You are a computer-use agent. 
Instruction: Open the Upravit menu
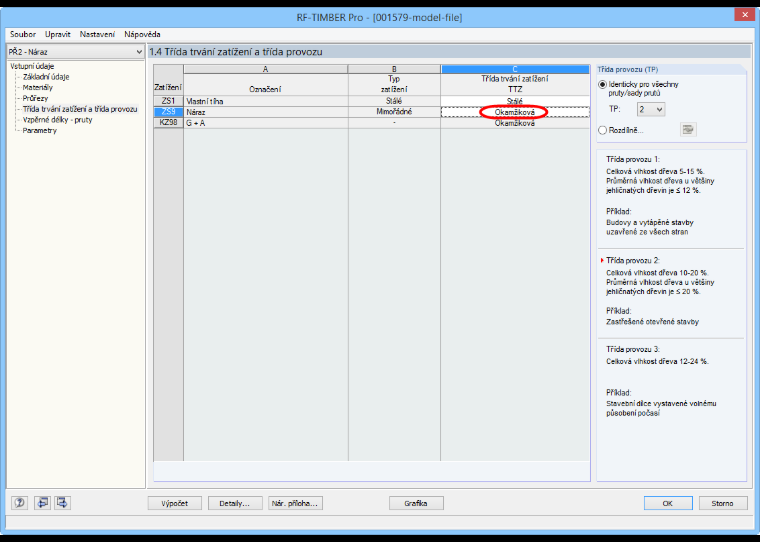(x=58, y=34)
